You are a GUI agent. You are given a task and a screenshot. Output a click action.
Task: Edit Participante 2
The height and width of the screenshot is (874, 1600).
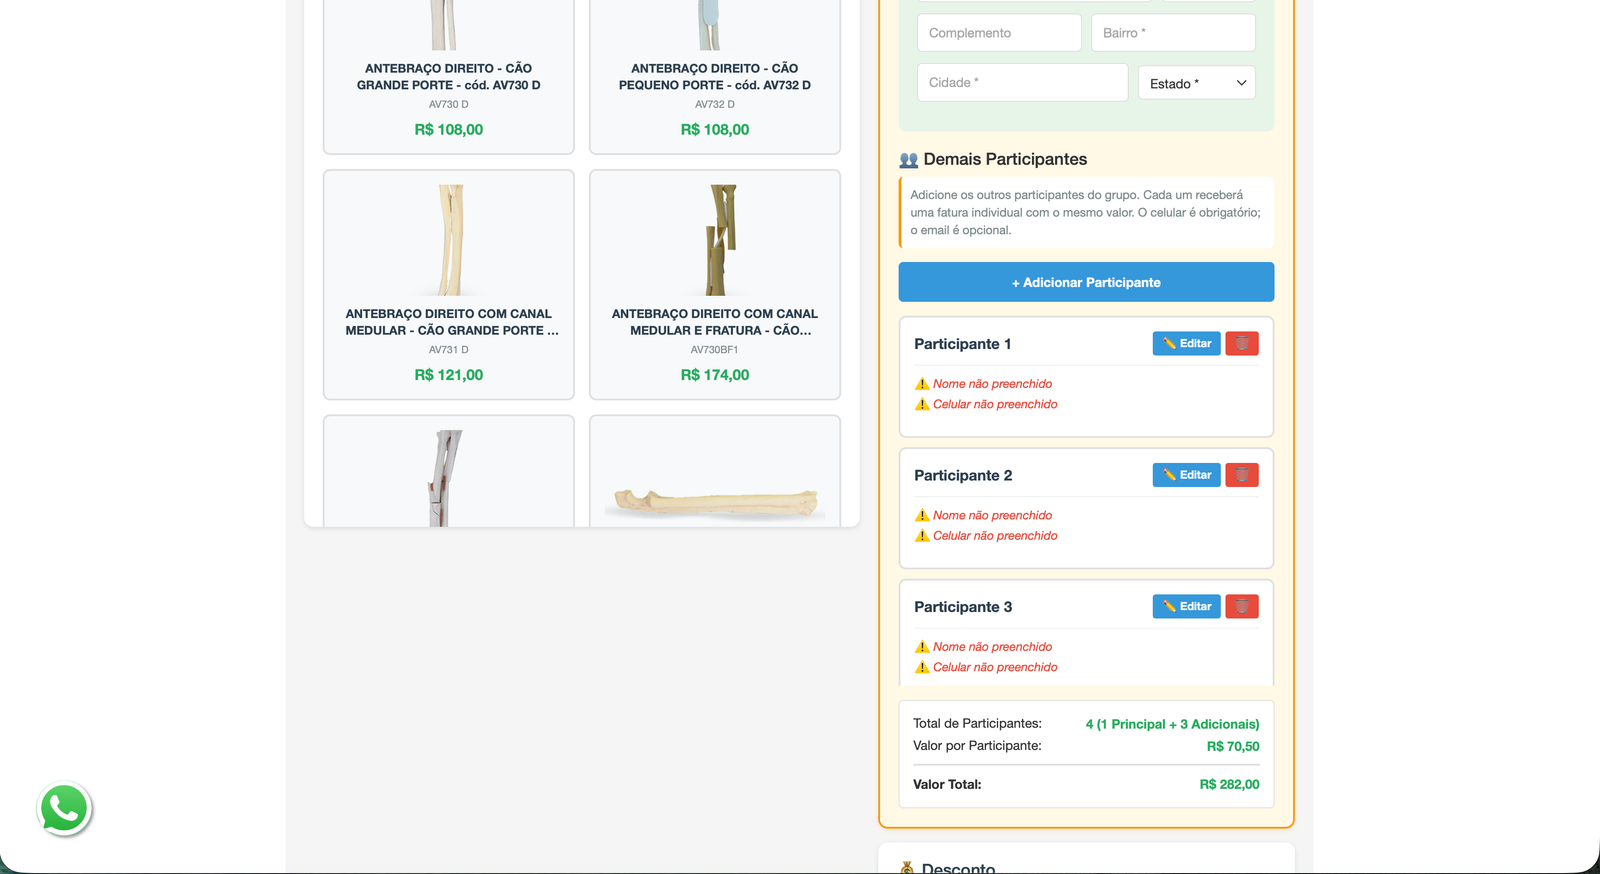(x=1186, y=475)
